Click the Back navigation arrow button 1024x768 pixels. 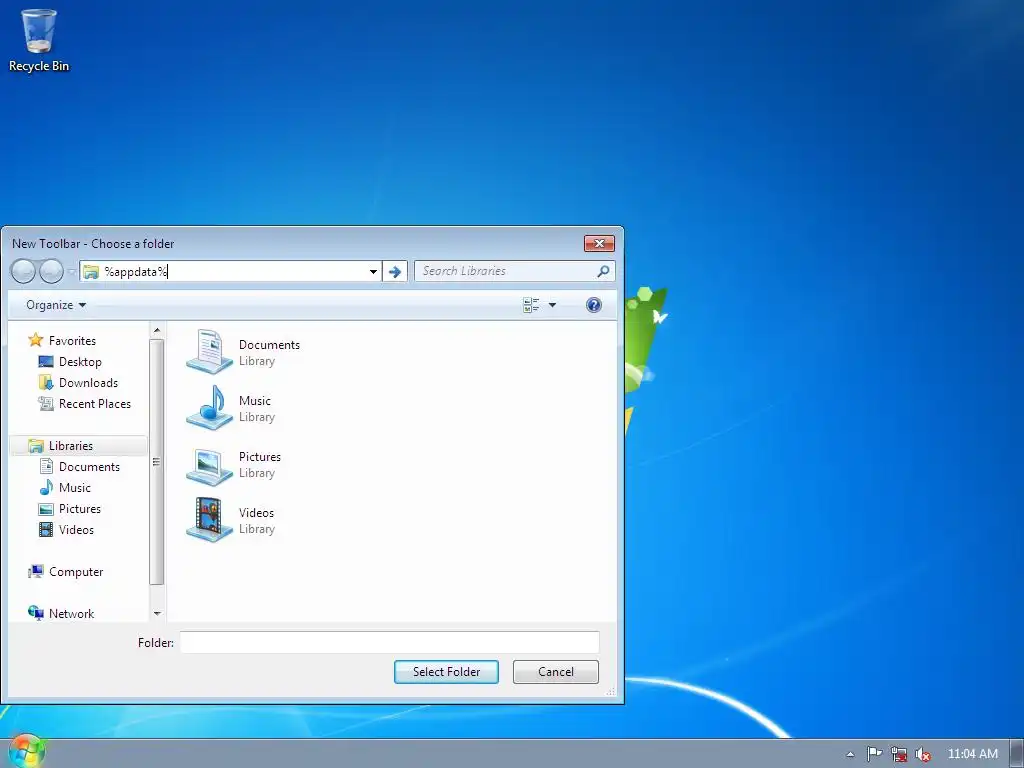click(24, 271)
